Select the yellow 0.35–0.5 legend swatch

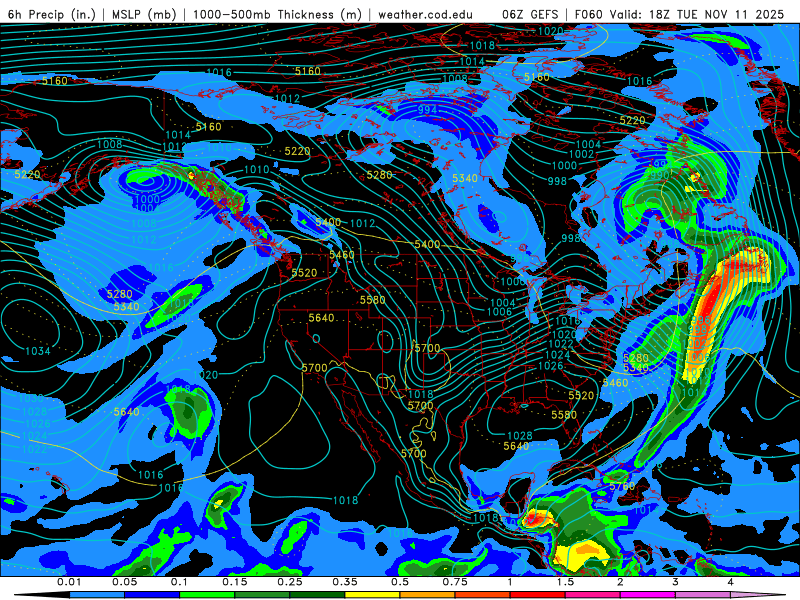tap(372, 595)
